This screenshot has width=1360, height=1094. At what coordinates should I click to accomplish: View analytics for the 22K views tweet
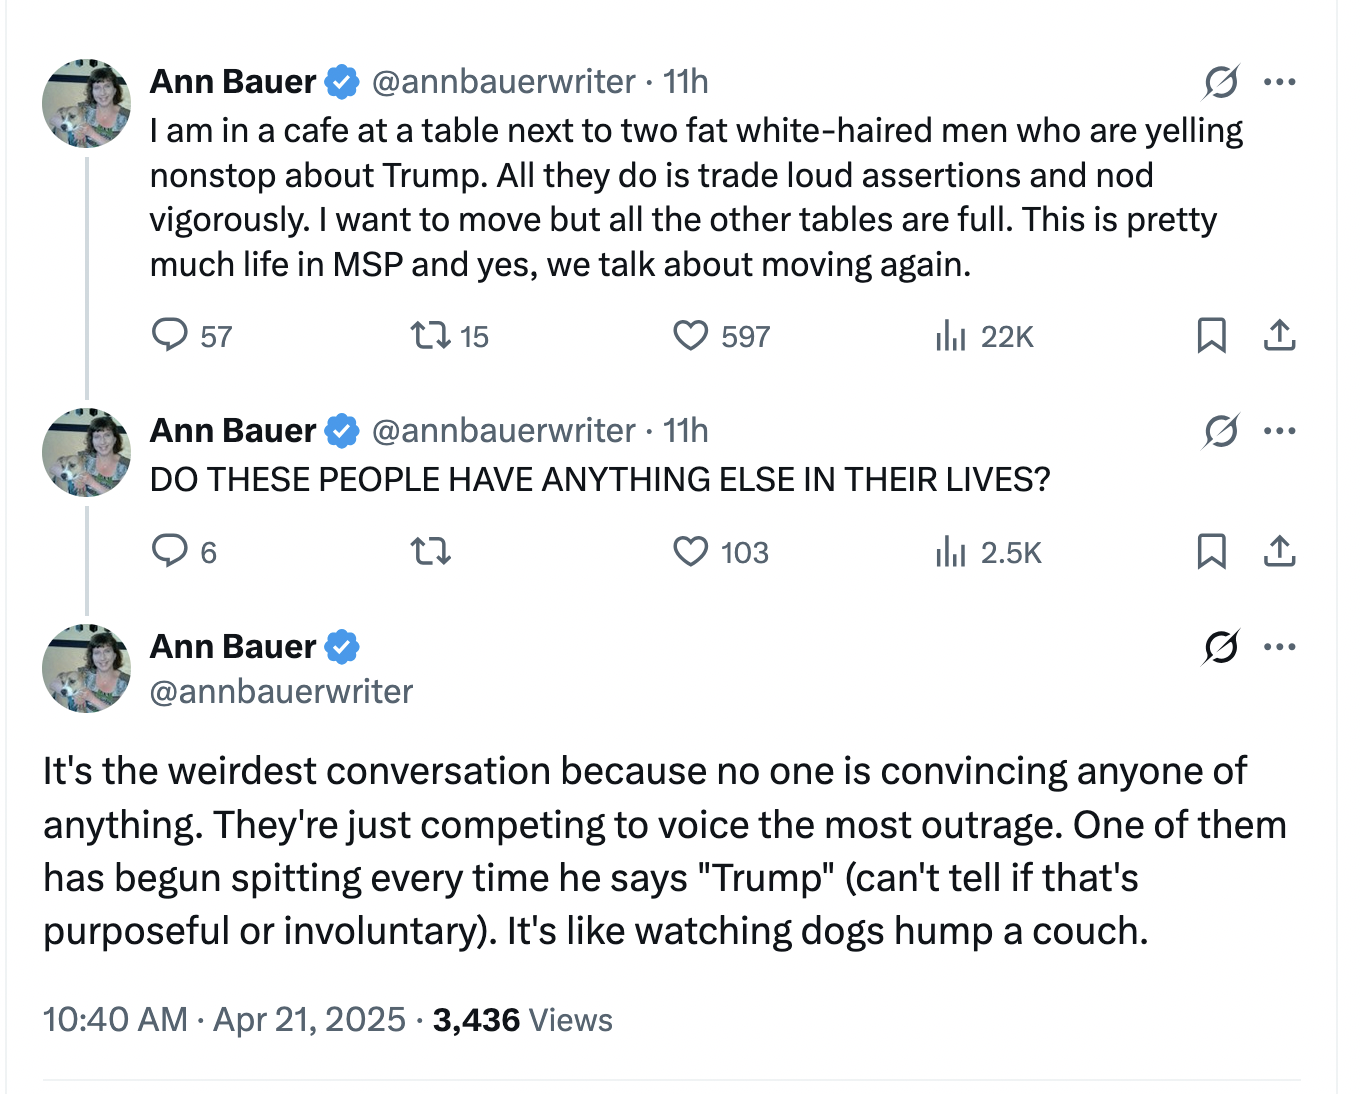point(951,336)
